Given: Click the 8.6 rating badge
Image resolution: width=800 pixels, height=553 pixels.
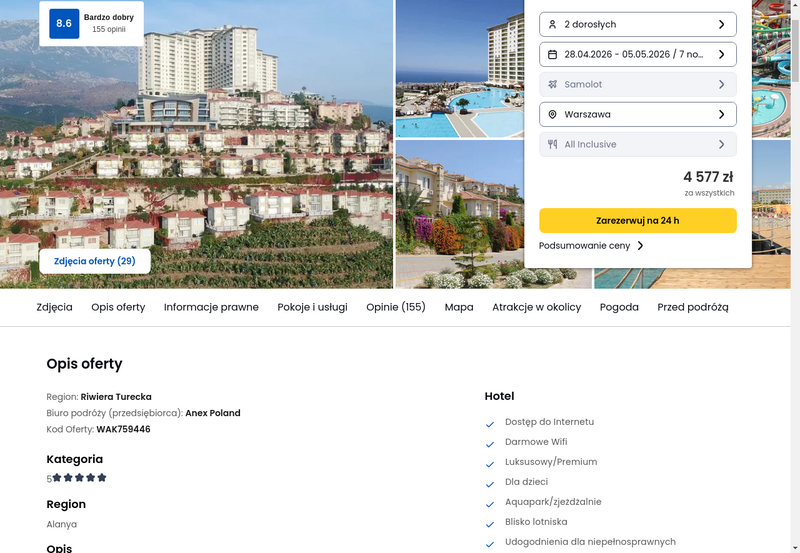Looking at the screenshot, I should coord(64,23).
